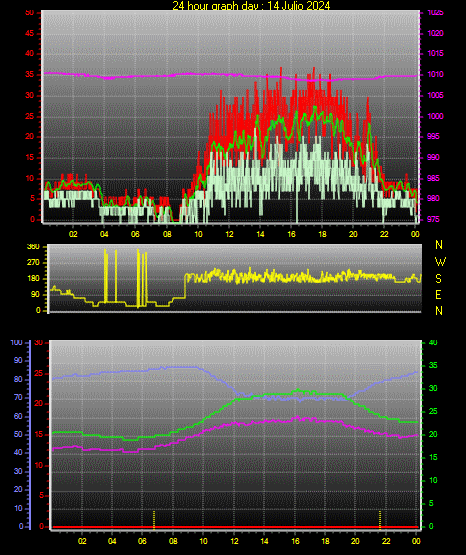
Task: Click the 06 hour label under the wind speed chart
Action: tap(135, 234)
